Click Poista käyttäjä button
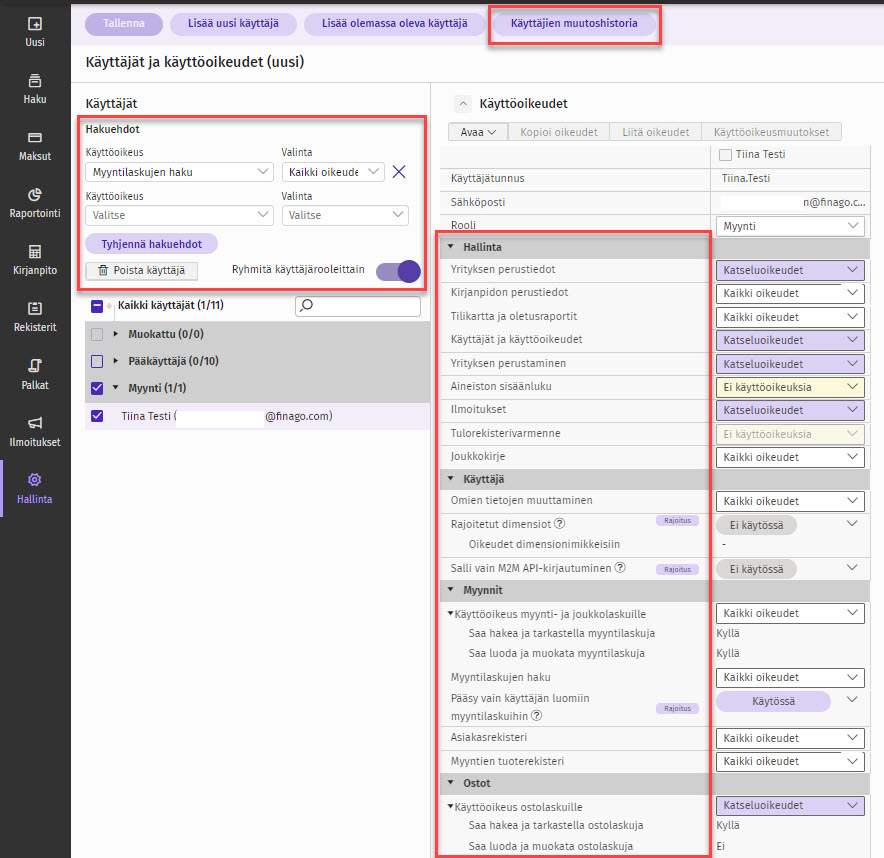 tap(142, 271)
